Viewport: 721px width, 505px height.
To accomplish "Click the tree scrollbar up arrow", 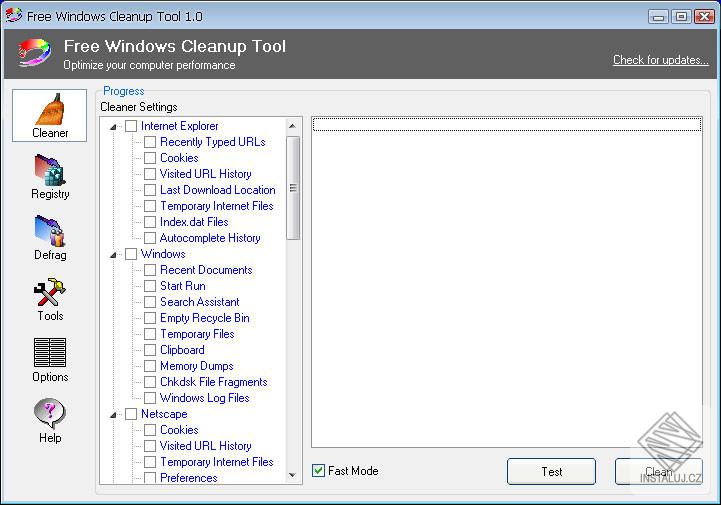I will tap(292, 126).
